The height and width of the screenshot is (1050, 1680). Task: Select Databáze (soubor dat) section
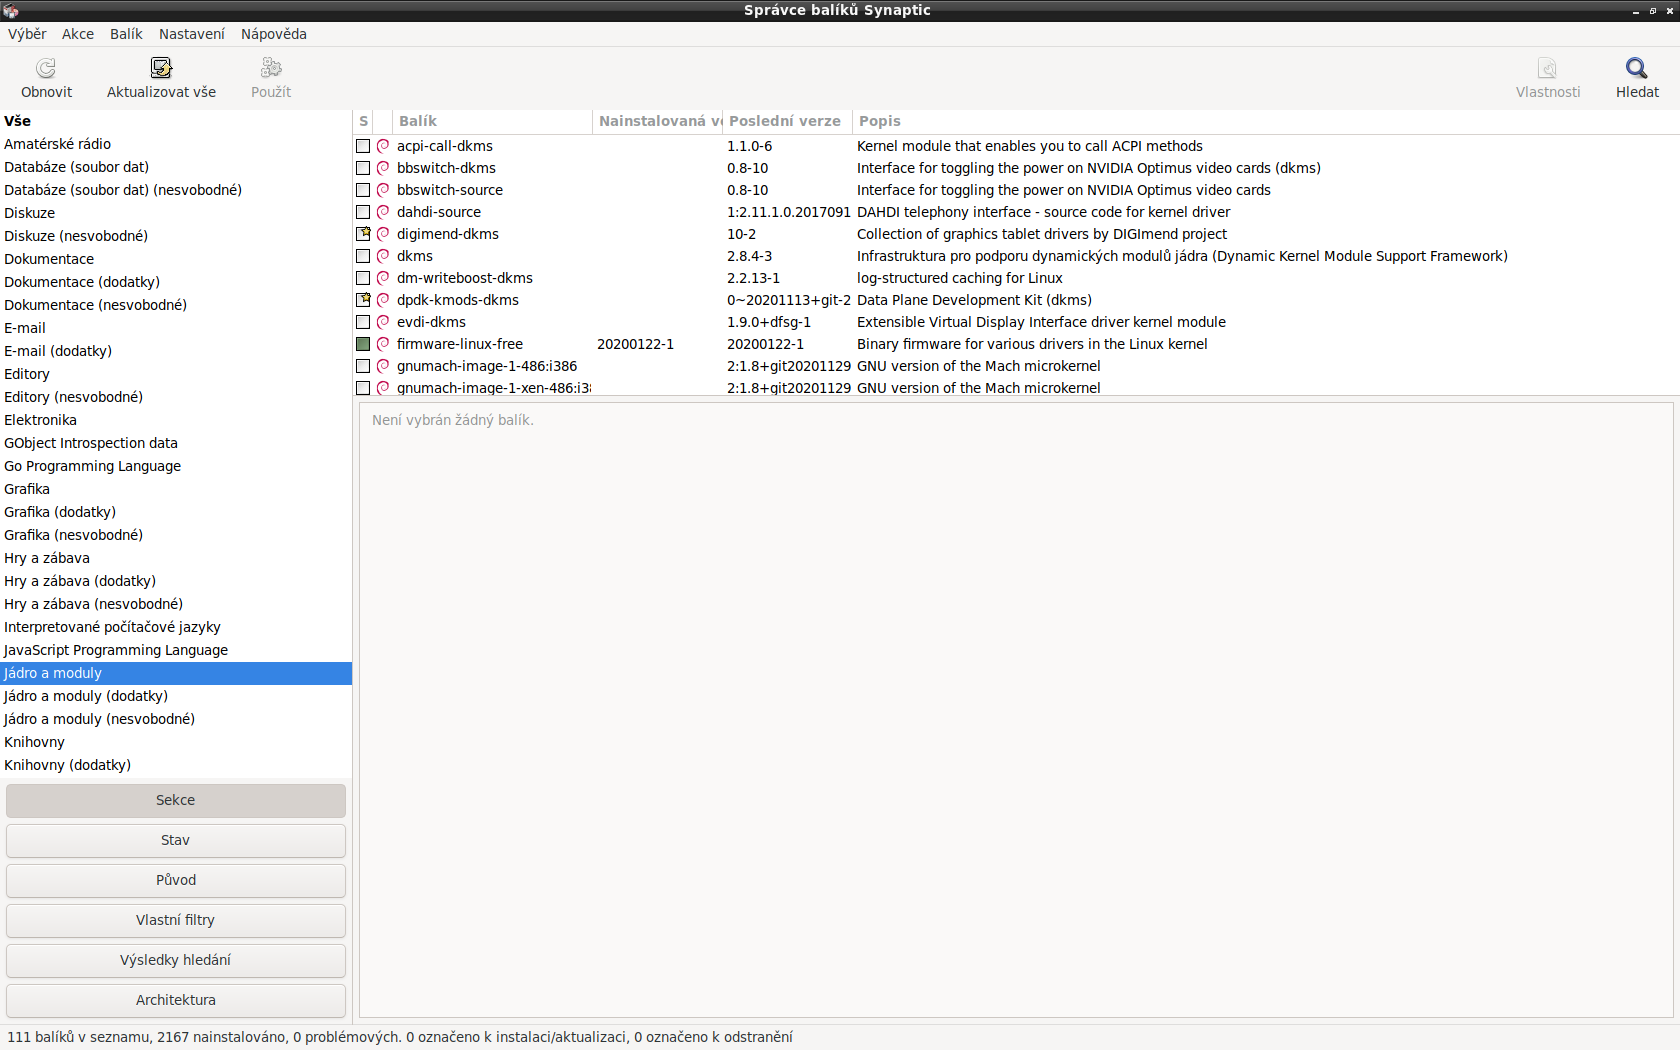(x=176, y=167)
